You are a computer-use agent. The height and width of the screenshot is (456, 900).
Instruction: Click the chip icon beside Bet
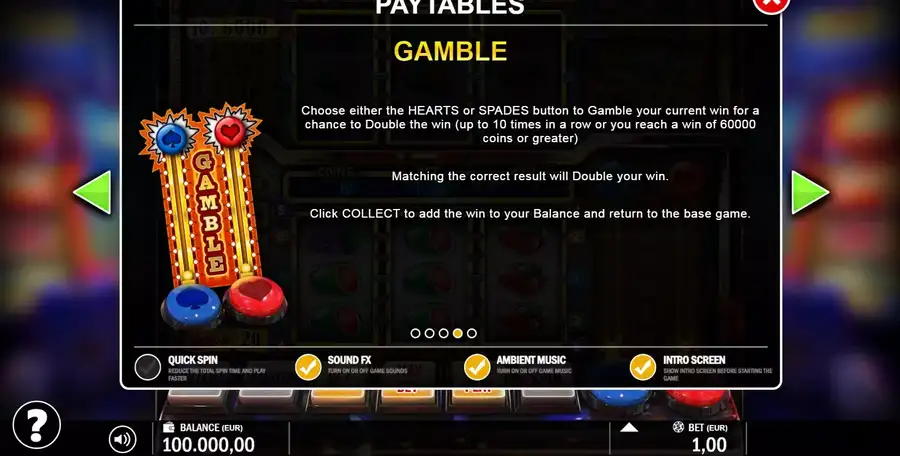(x=678, y=427)
